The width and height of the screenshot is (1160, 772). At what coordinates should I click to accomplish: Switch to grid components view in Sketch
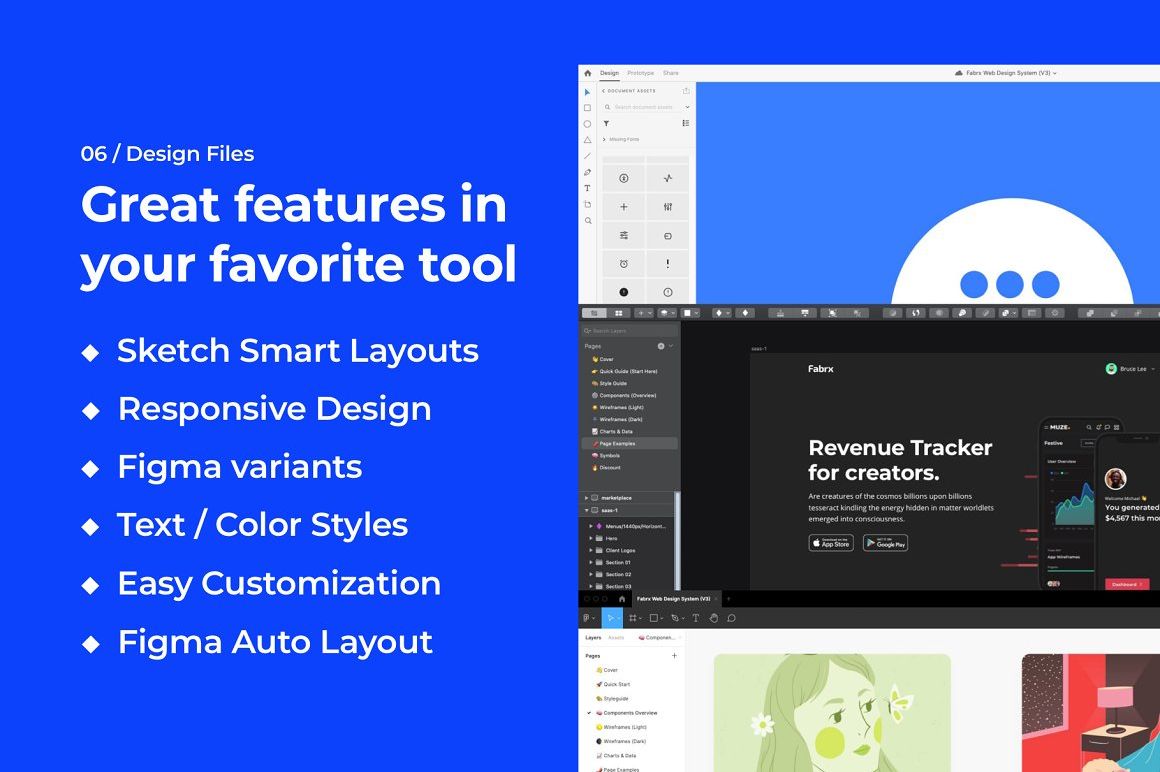619,313
